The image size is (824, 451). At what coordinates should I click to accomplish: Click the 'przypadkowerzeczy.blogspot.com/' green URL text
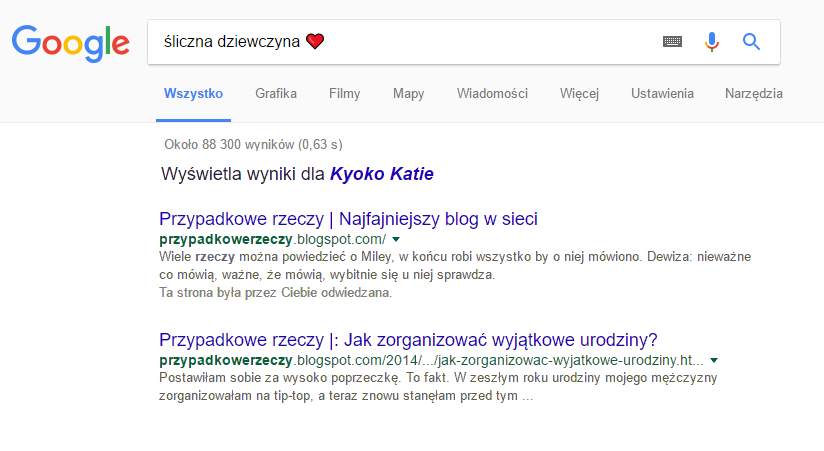(273, 240)
